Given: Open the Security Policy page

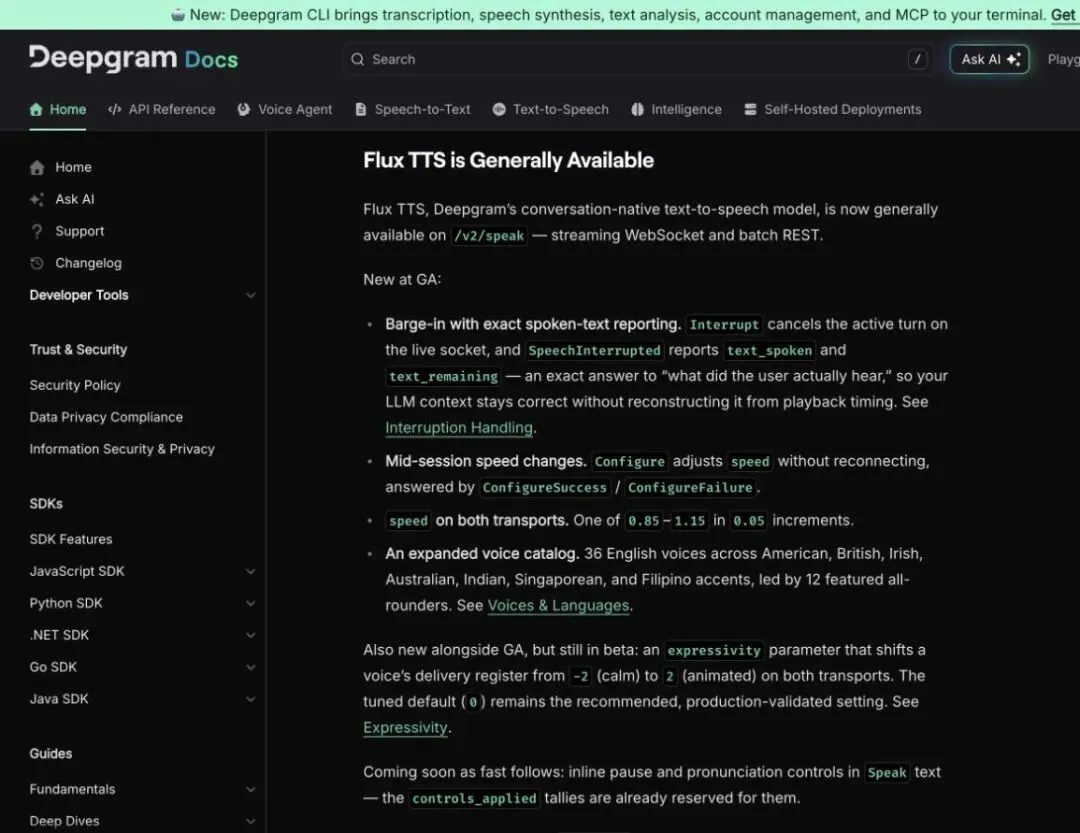Looking at the screenshot, I should [x=75, y=385].
